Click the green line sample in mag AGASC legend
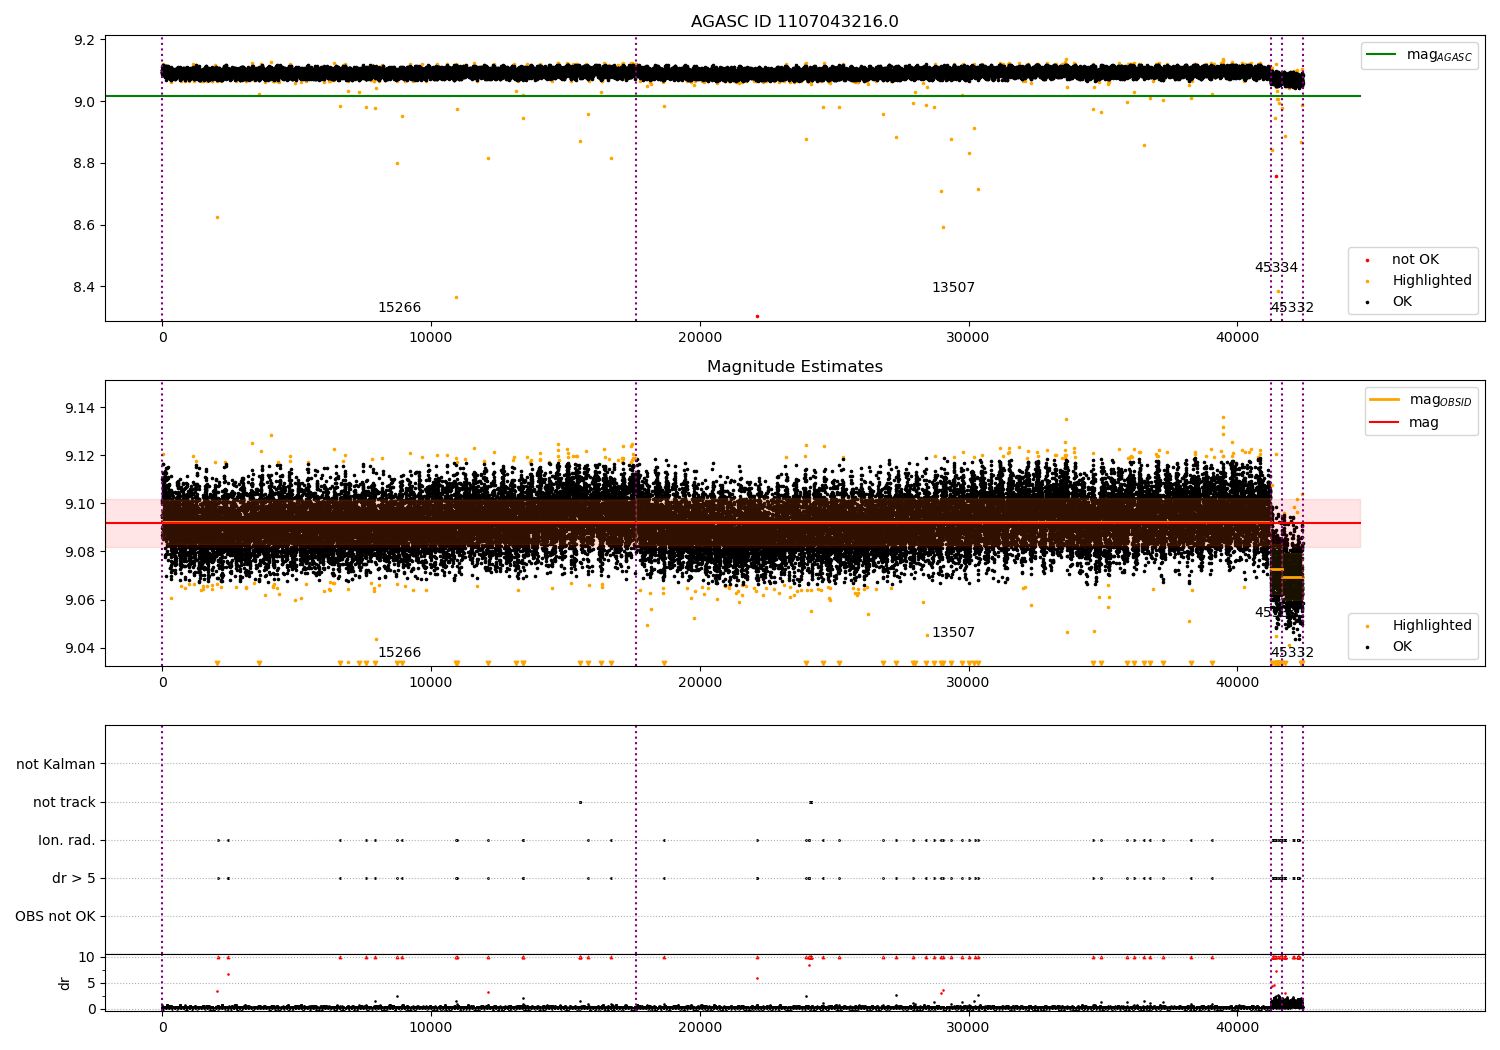1500x1050 pixels. pos(1381,55)
